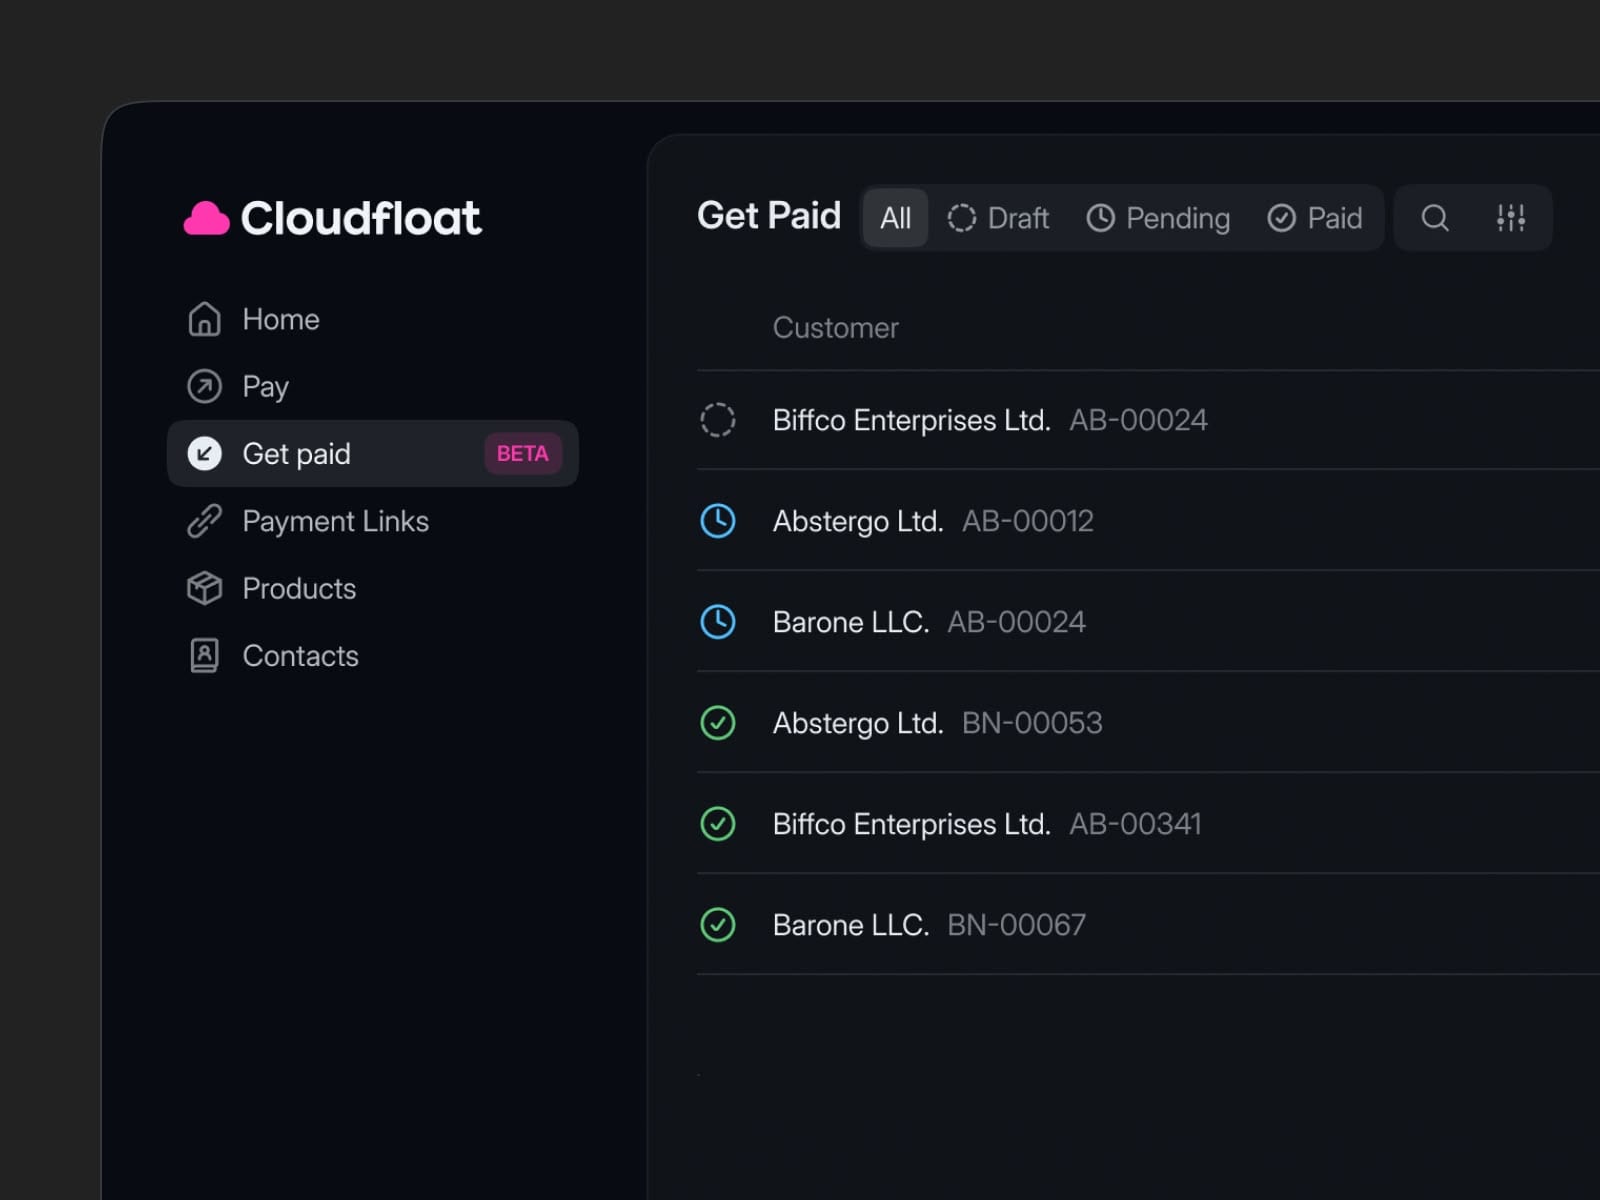Go to the Pay section
This screenshot has height=1200, width=1600.
265,387
